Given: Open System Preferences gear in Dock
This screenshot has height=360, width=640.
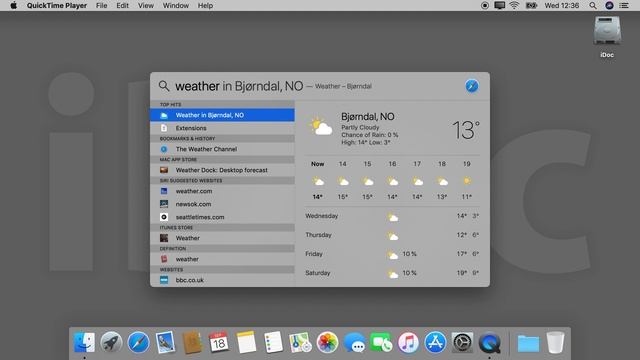Looking at the screenshot, I should pos(462,342).
